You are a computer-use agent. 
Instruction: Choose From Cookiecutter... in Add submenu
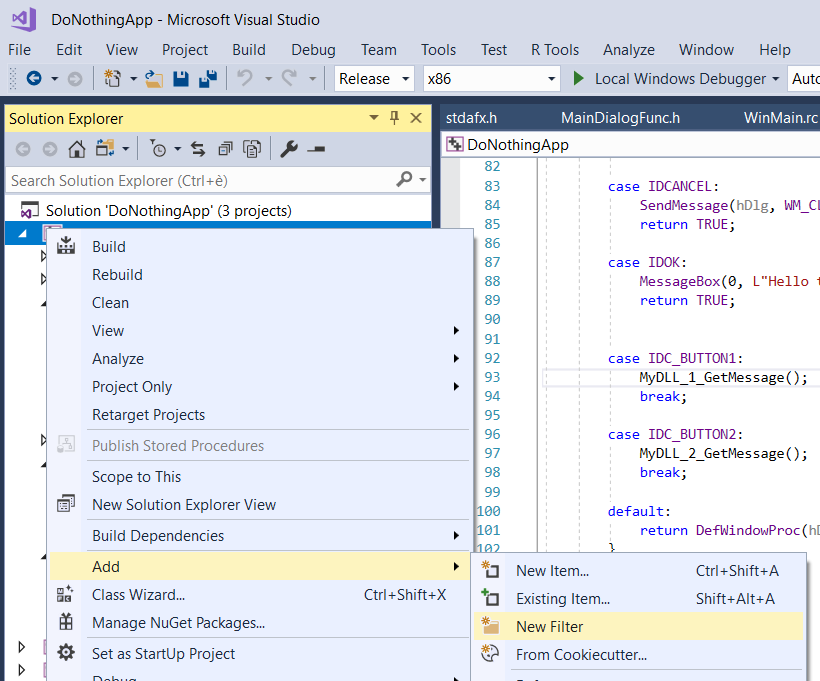click(639, 655)
